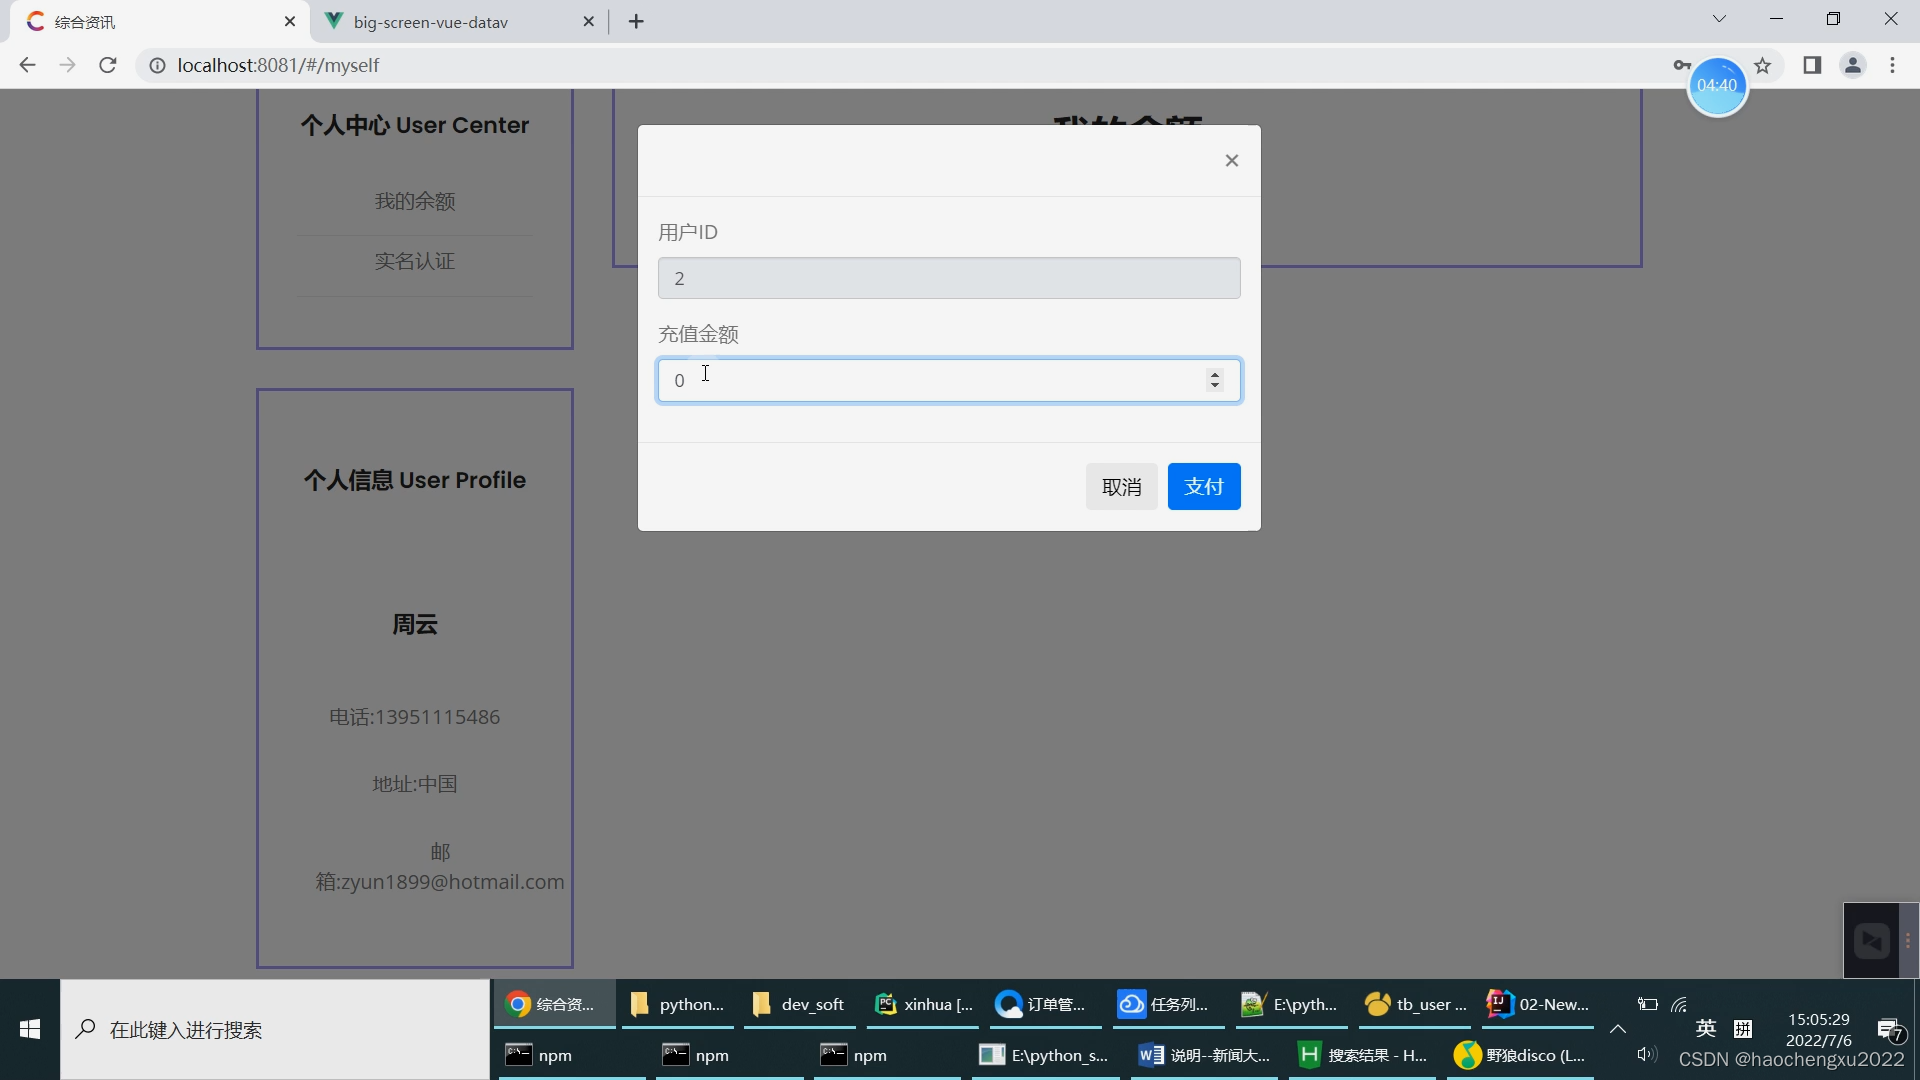1920x1080 pixels.
Task: Click the disabled 用户ID field
Action: (x=949, y=278)
